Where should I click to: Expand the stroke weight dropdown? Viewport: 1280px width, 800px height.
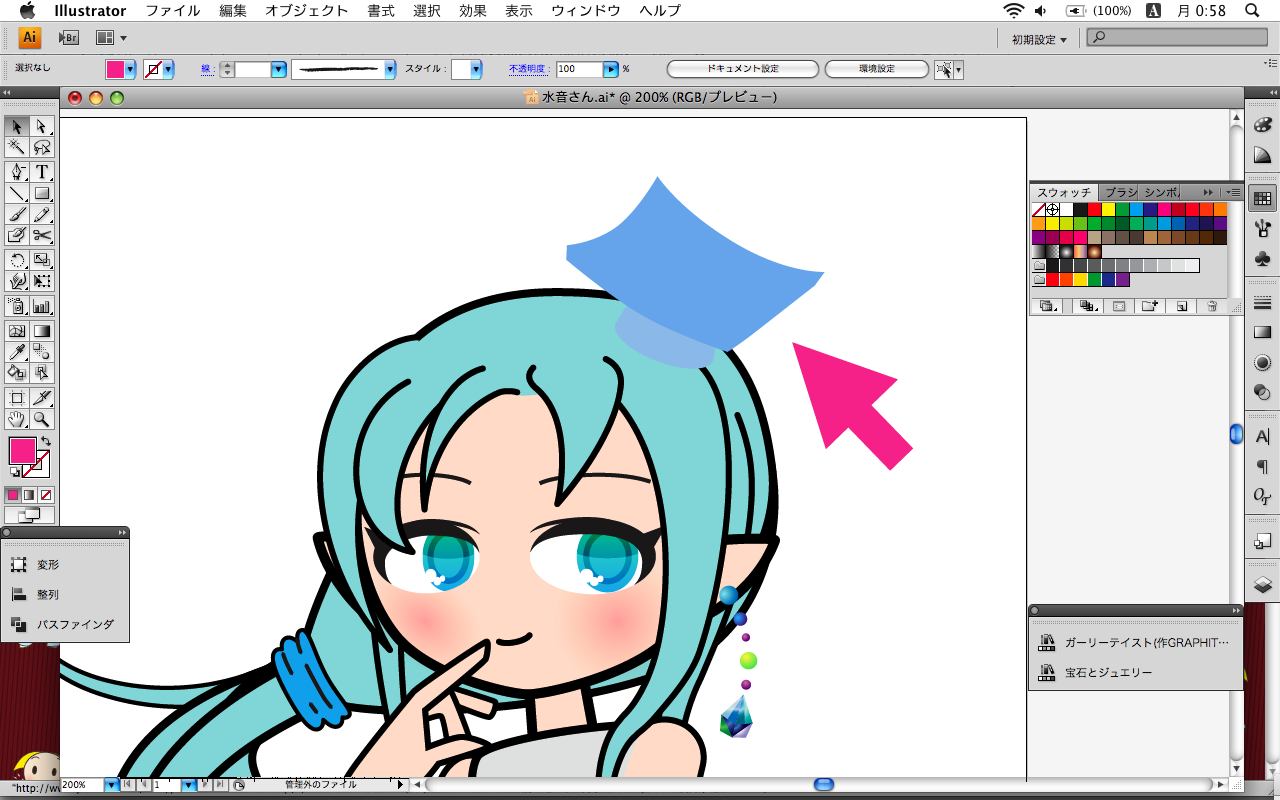279,69
